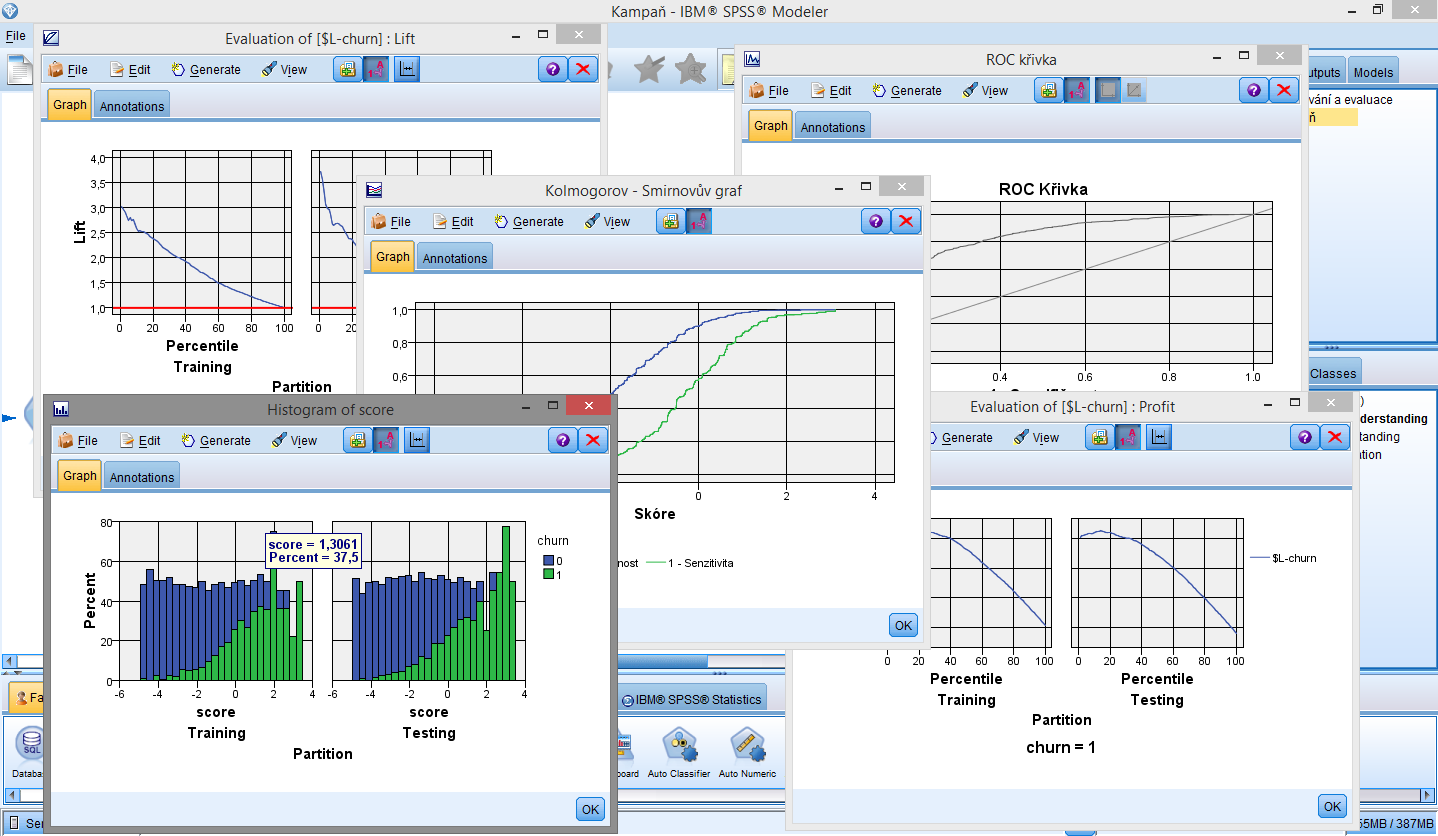Image resolution: width=1438 pixels, height=836 pixels.
Task: Select Annotations tab in ROC křivka window
Action: [x=832, y=127]
